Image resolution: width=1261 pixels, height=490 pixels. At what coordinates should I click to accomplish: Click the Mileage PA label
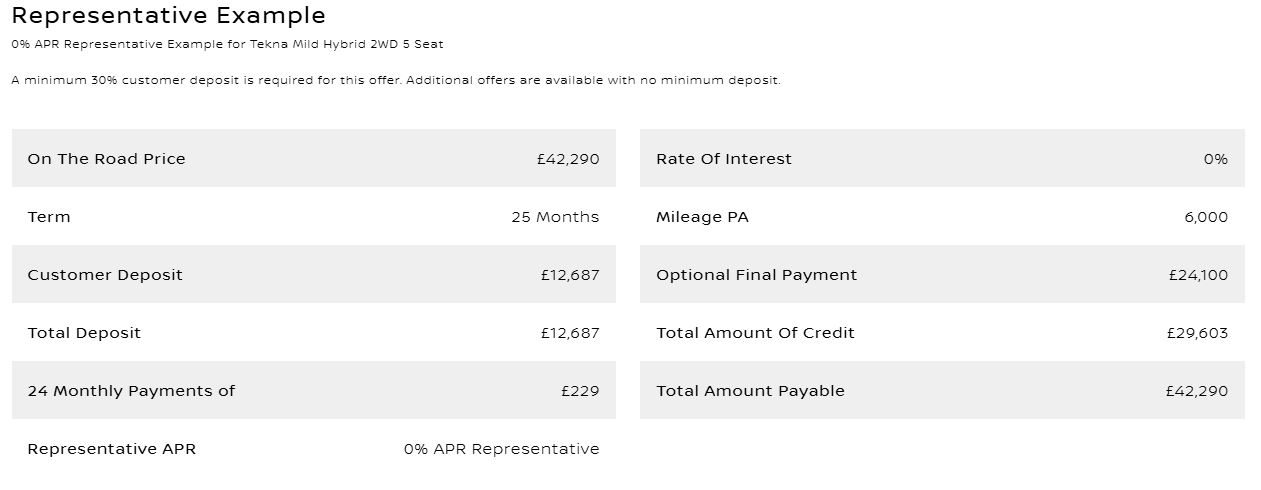pos(702,217)
